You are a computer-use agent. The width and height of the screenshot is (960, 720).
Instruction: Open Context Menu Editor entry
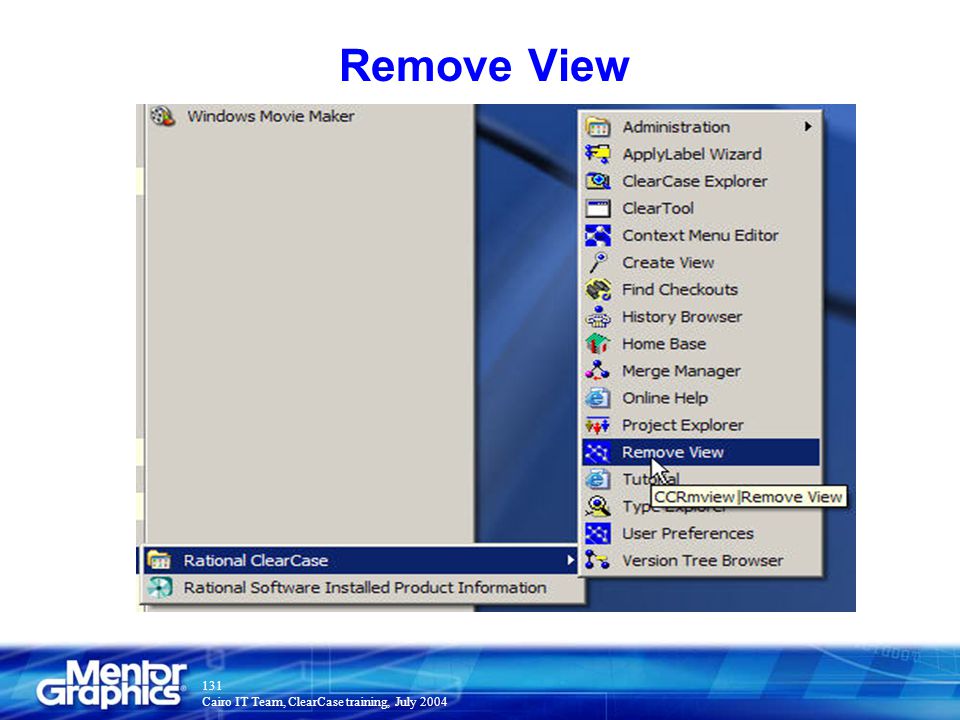coord(701,235)
